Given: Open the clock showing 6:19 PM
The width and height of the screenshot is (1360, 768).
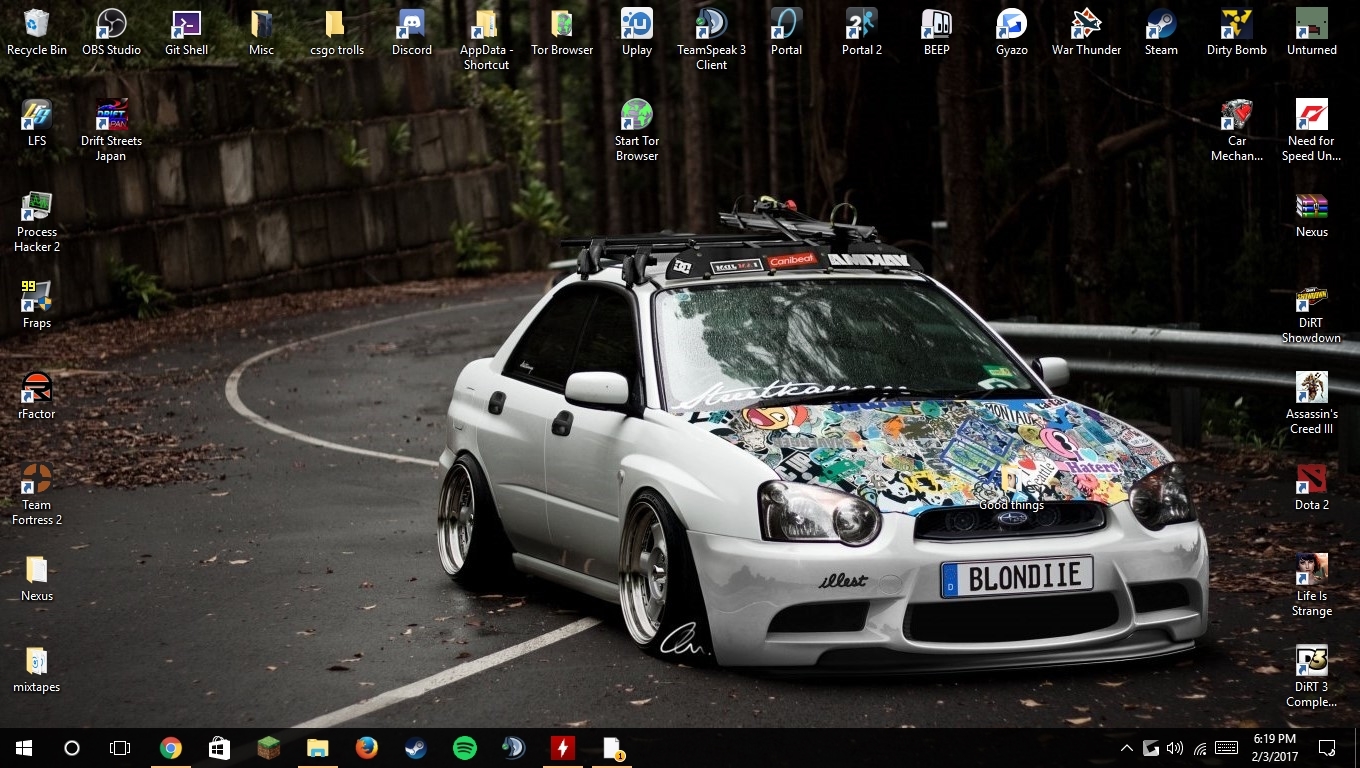Looking at the screenshot, I should (1274, 748).
